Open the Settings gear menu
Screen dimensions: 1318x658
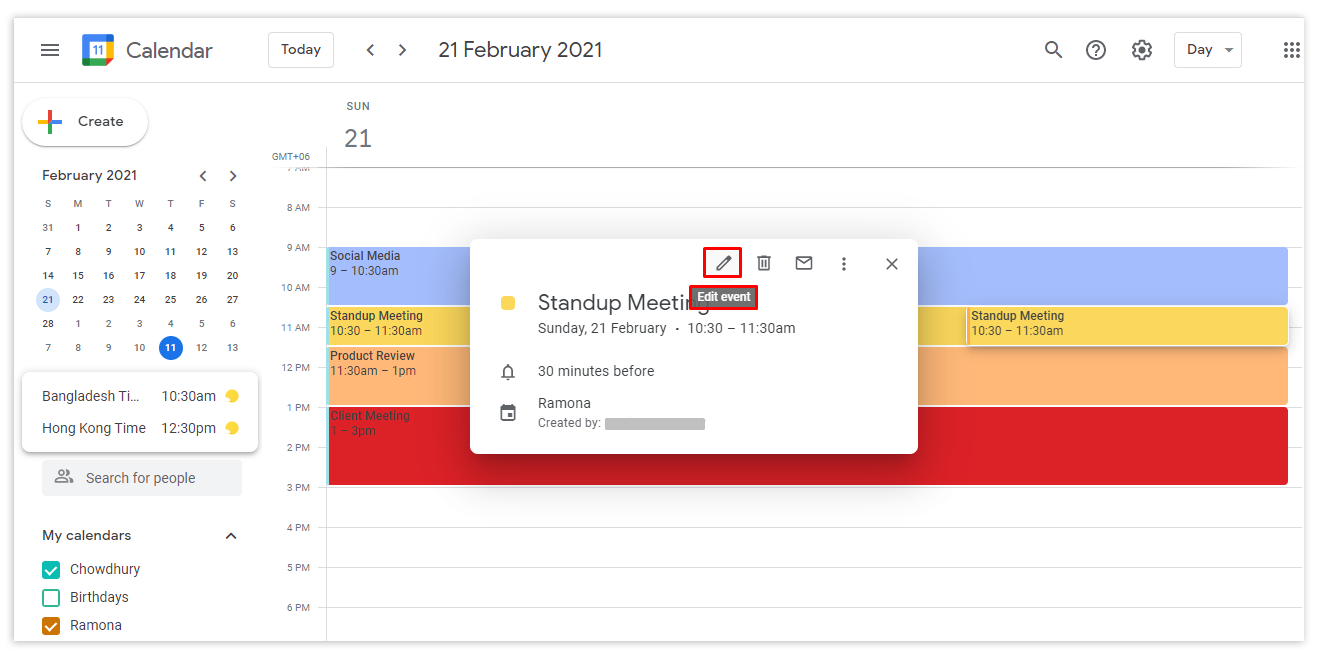click(1142, 50)
